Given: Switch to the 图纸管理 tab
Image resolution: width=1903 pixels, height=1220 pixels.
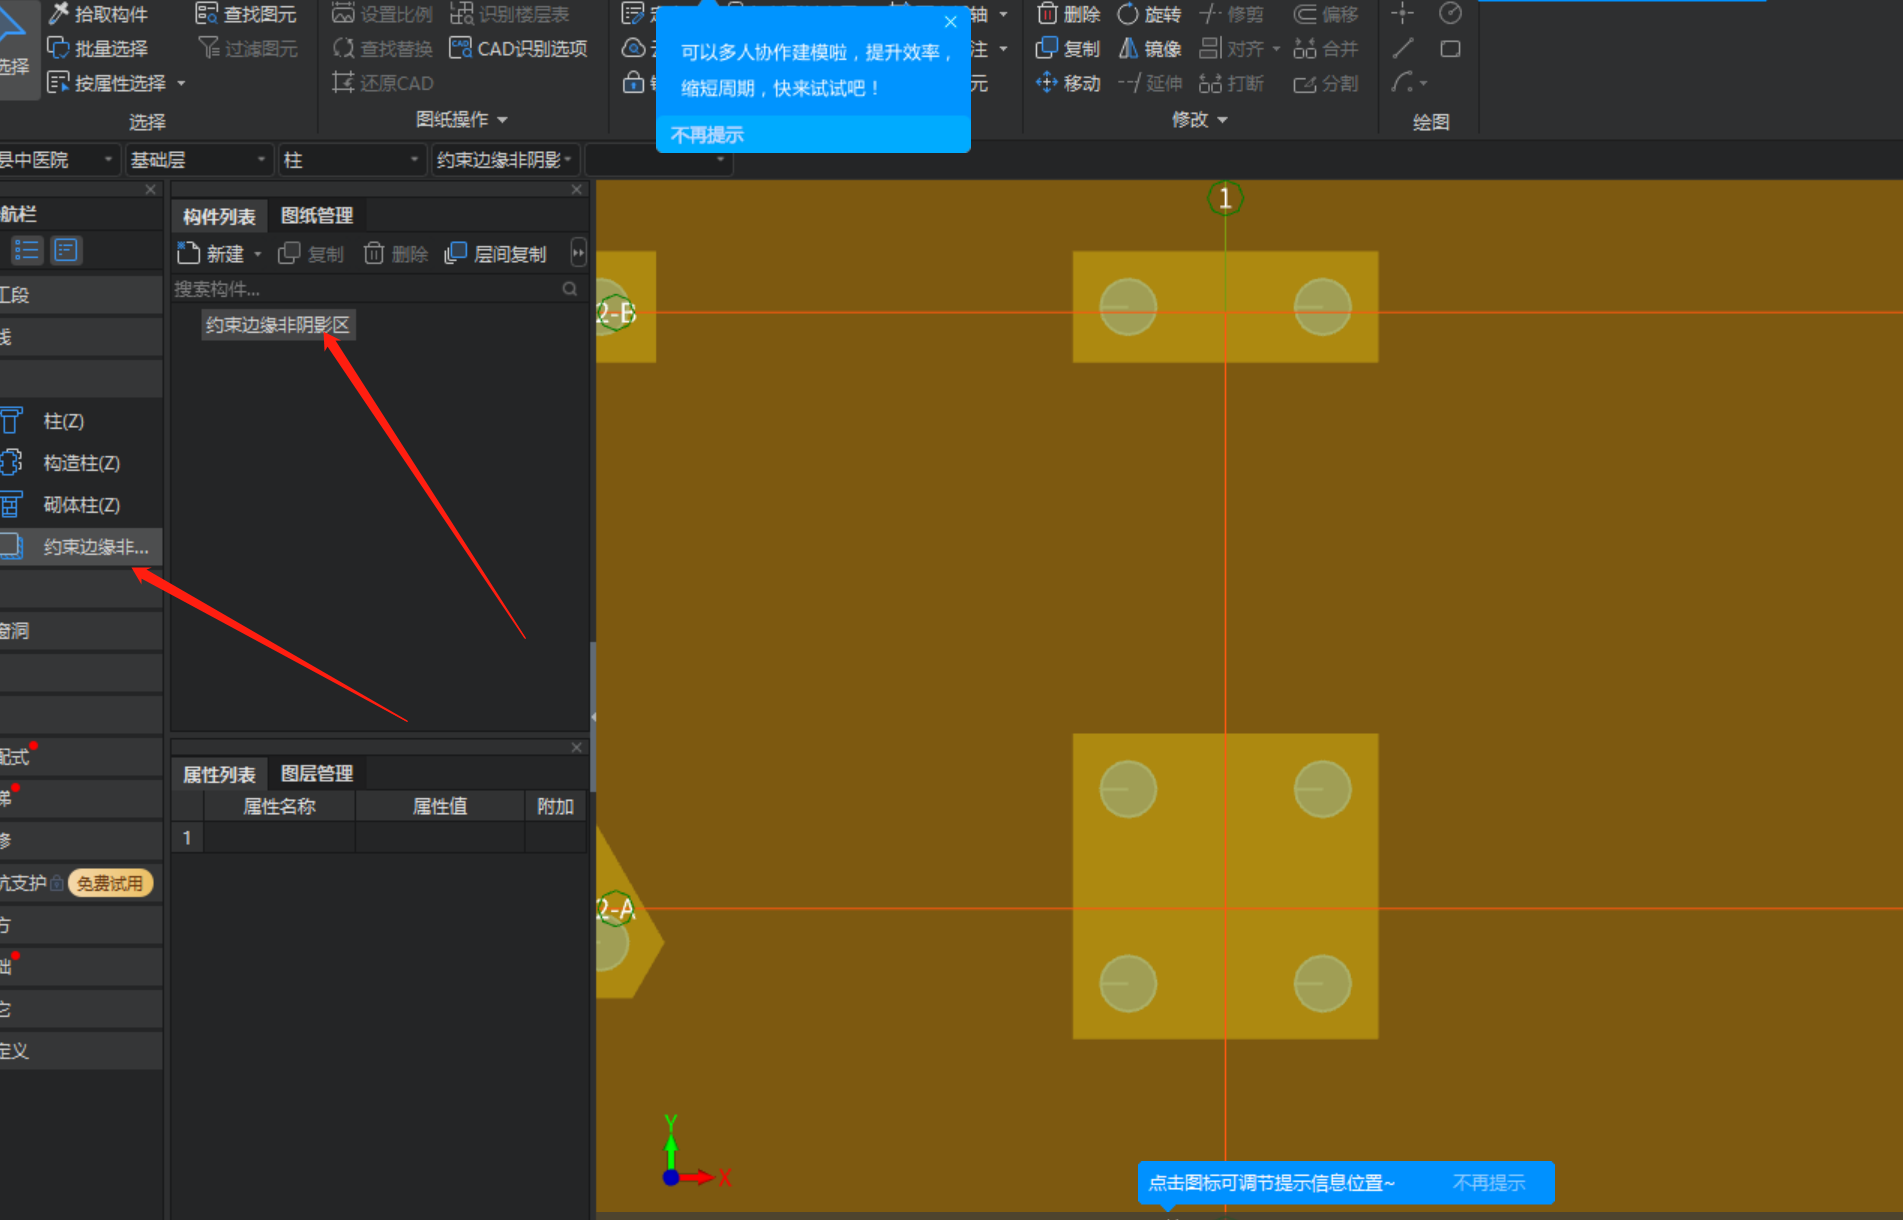Looking at the screenshot, I should (317, 215).
